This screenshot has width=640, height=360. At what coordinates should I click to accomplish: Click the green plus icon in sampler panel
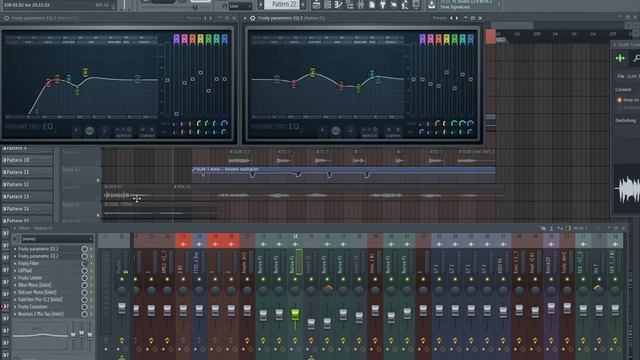620,58
